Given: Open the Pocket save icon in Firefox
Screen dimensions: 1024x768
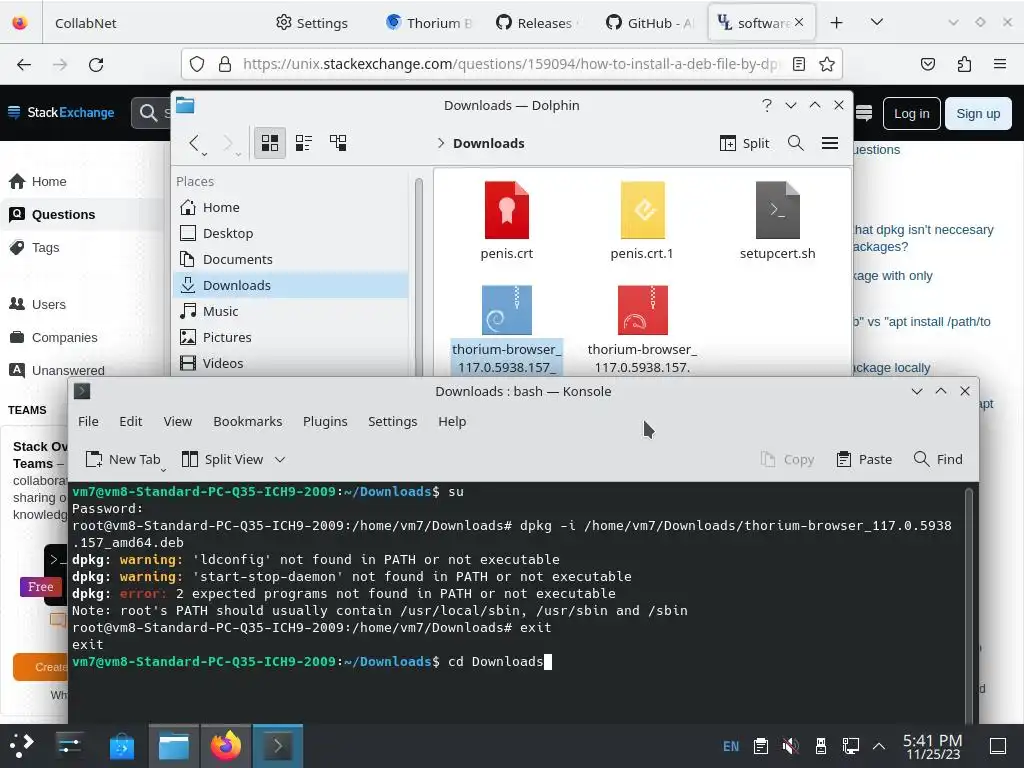Looking at the screenshot, I should [927, 64].
